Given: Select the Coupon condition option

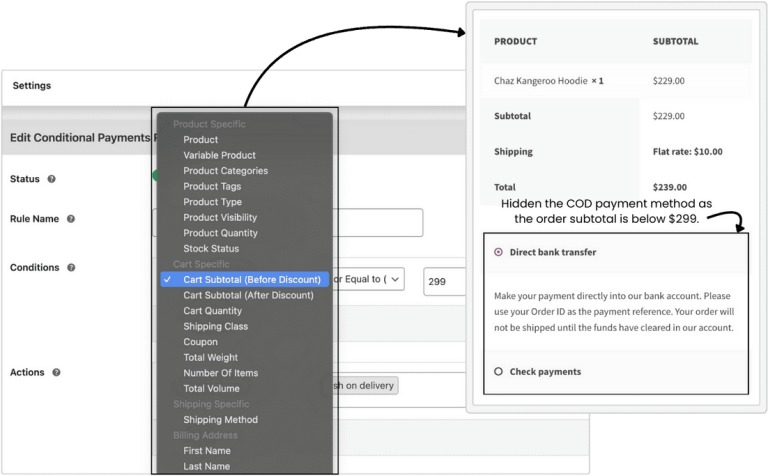Looking at the screenshot, I should [x=200, y=342].
